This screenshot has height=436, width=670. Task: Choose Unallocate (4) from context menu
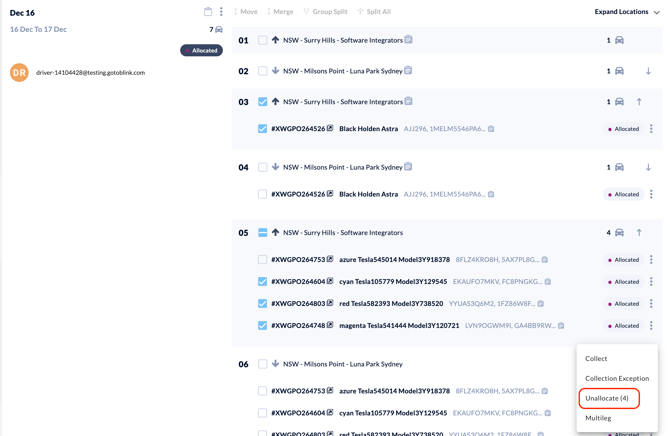coord(607,398)
